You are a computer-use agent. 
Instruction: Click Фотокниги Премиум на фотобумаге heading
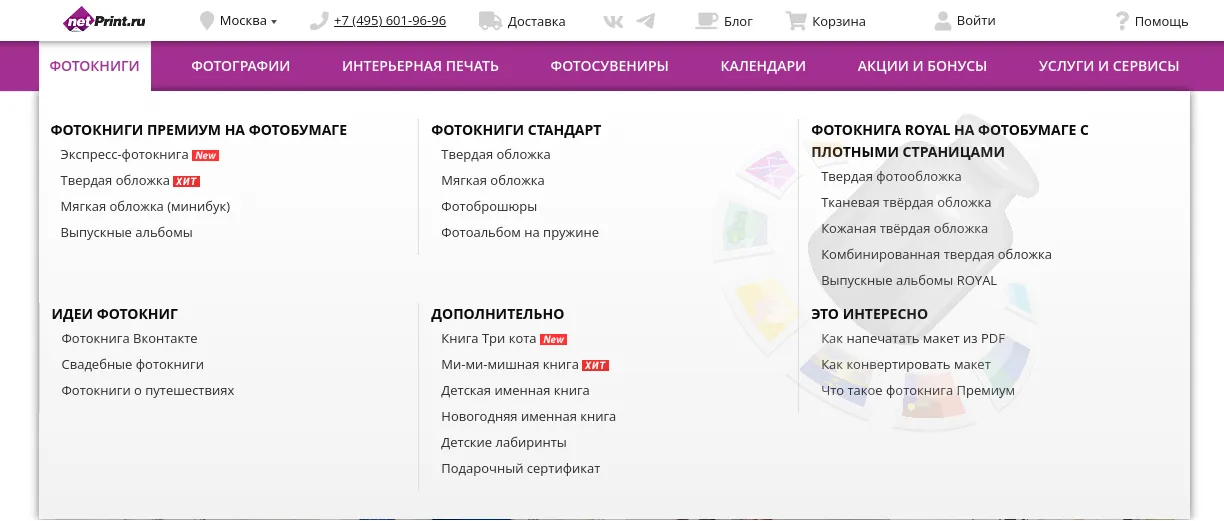tap(199, 130)
